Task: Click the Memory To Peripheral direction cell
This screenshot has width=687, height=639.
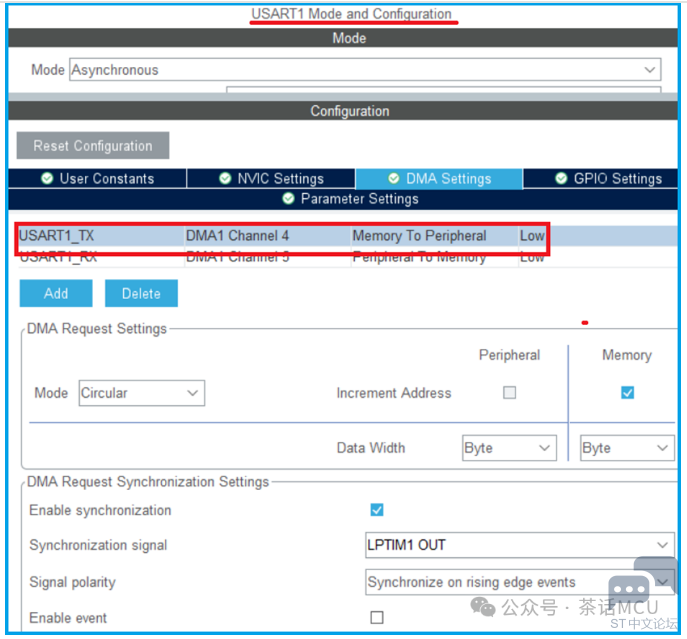Action: pyautogui.click(x=434, y=236)
